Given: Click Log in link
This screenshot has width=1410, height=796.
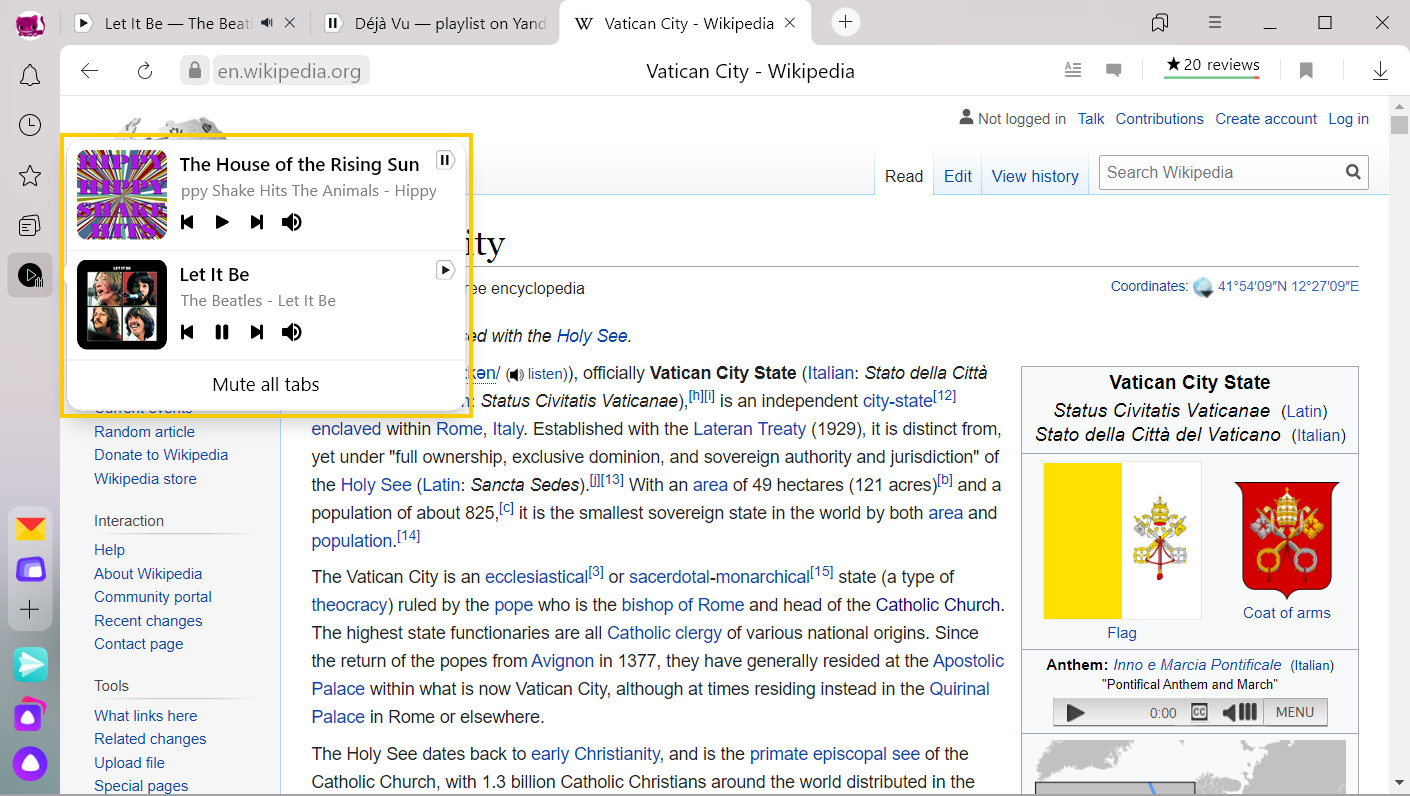Looking at the screenshot, I should 1348,119.
